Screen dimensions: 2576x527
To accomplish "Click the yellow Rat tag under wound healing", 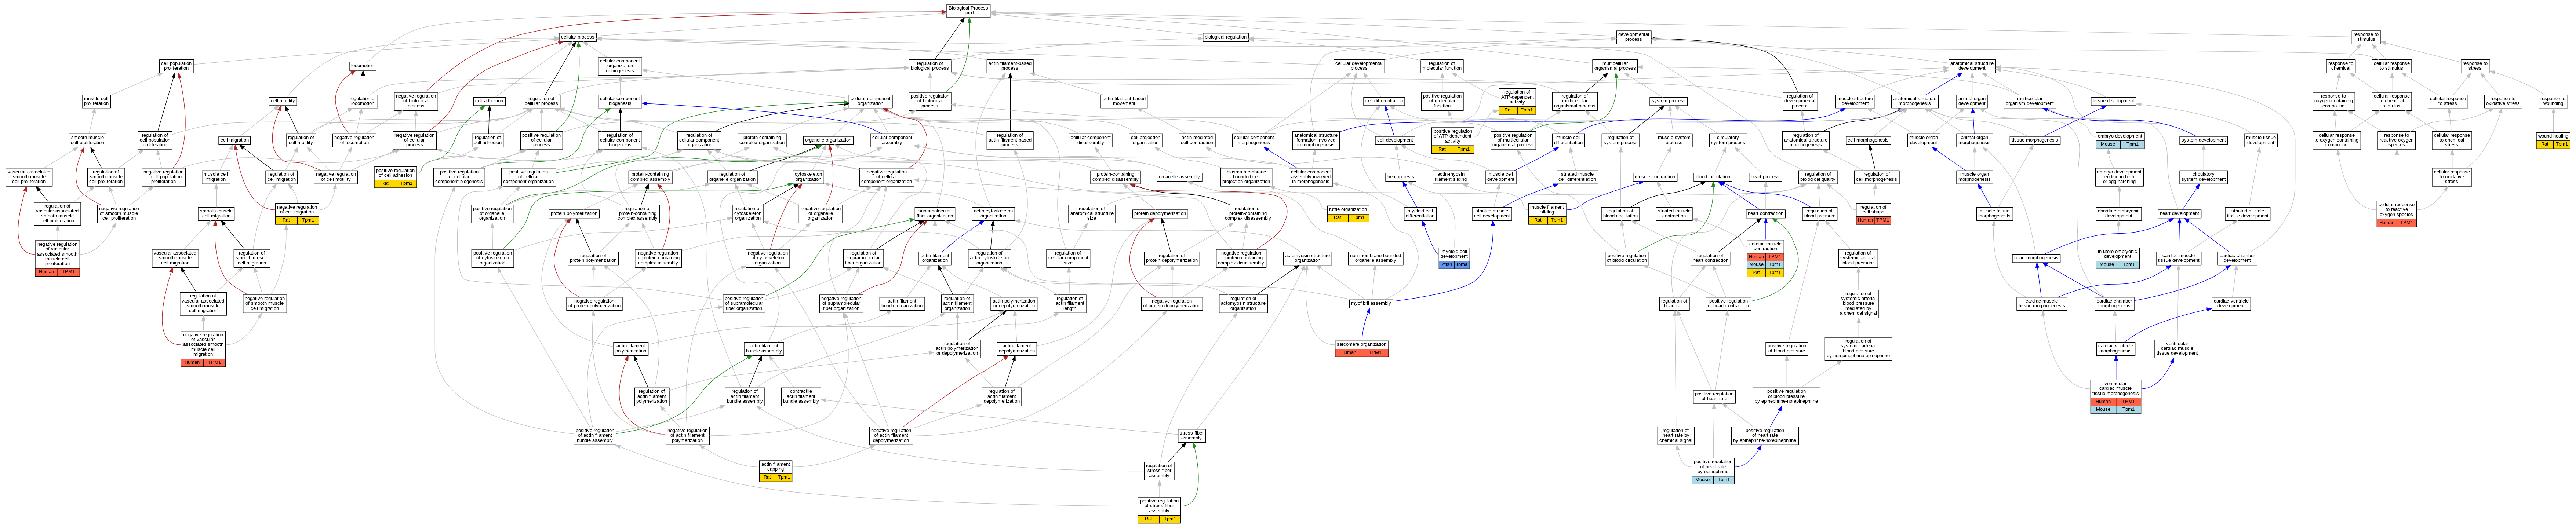I will 2545,144.
